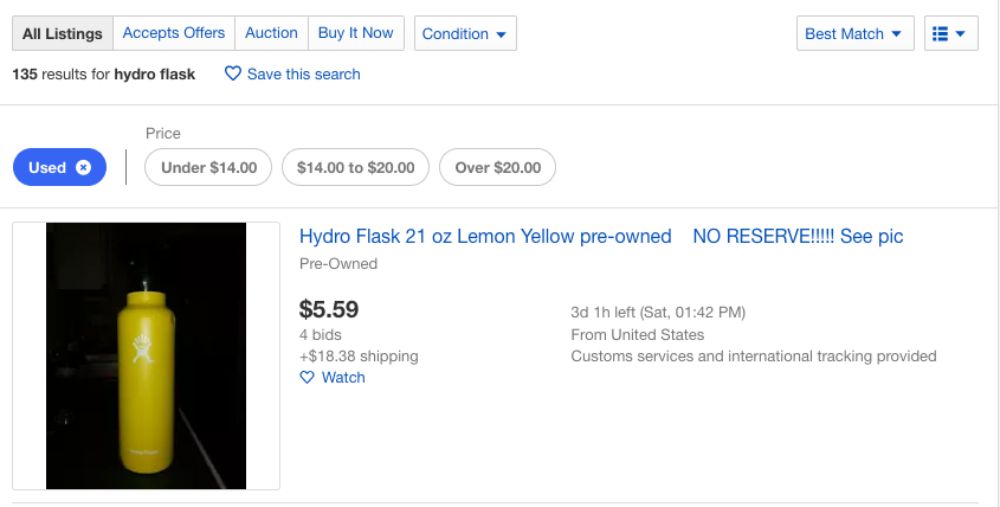1000x507 pixels.
Task: Select the All Listings tab
Action: pos(62,33)
